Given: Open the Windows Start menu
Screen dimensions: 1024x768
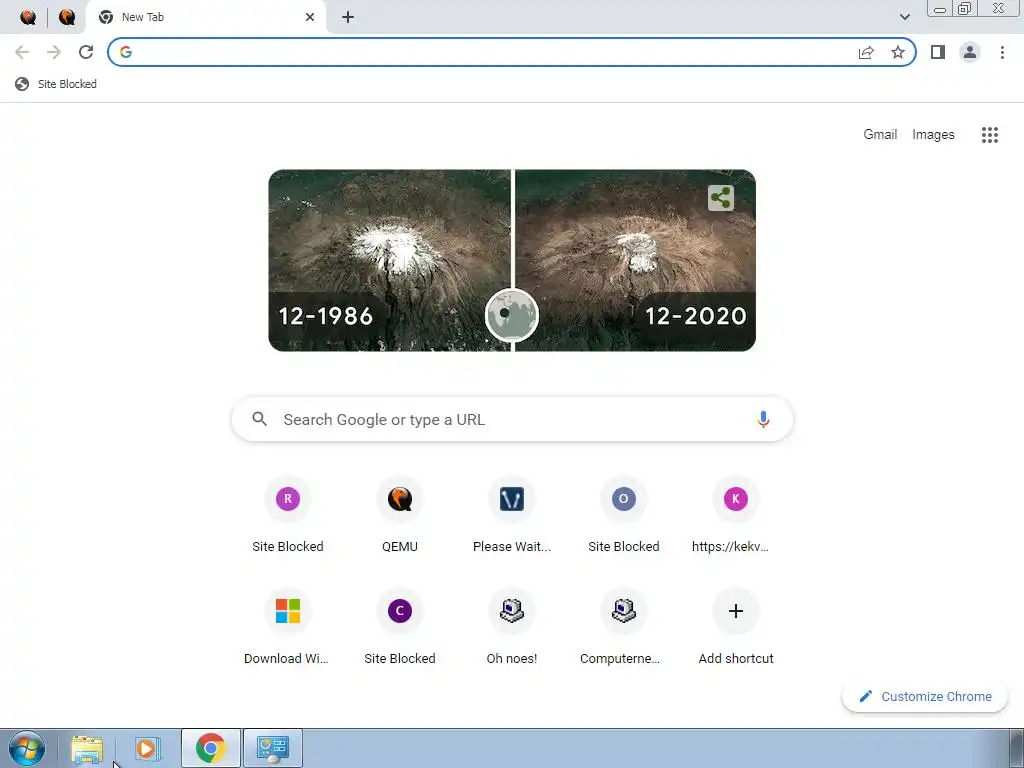Looking at the screenshot, I should pos(27,748).
